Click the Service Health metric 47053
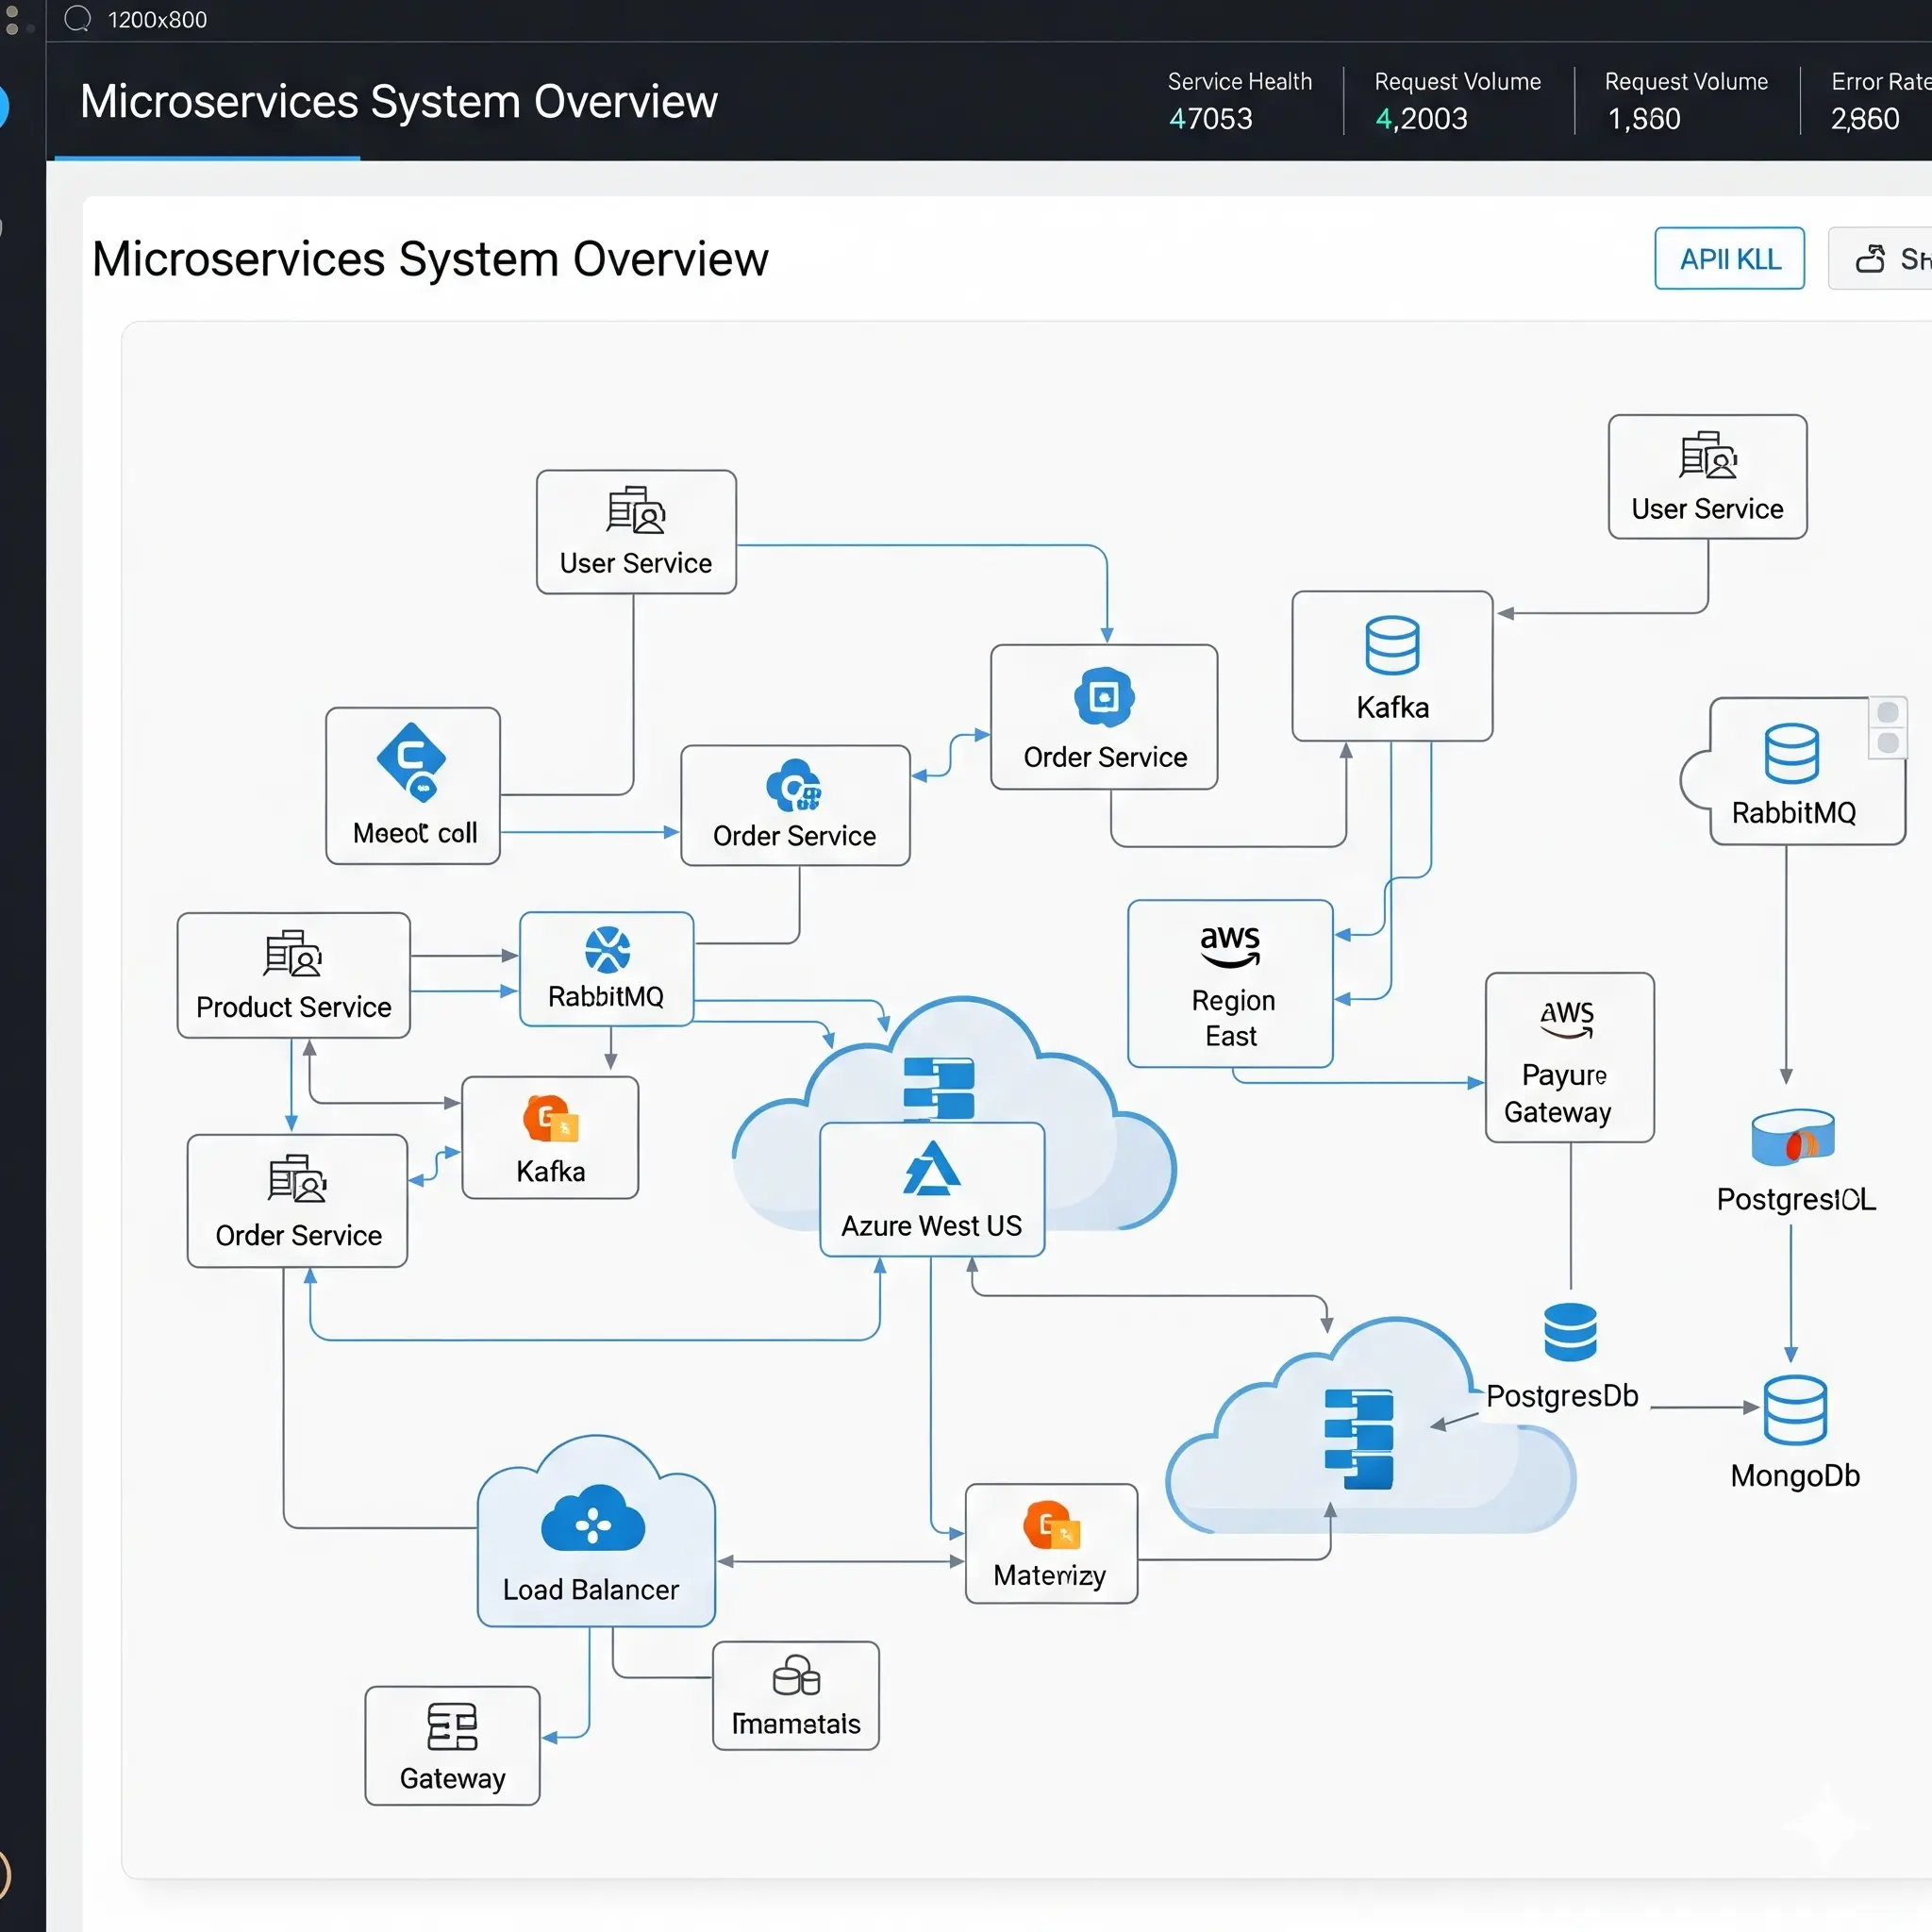The image size is (1932, 1932). pyautogui.click(x=1210, y=118)
